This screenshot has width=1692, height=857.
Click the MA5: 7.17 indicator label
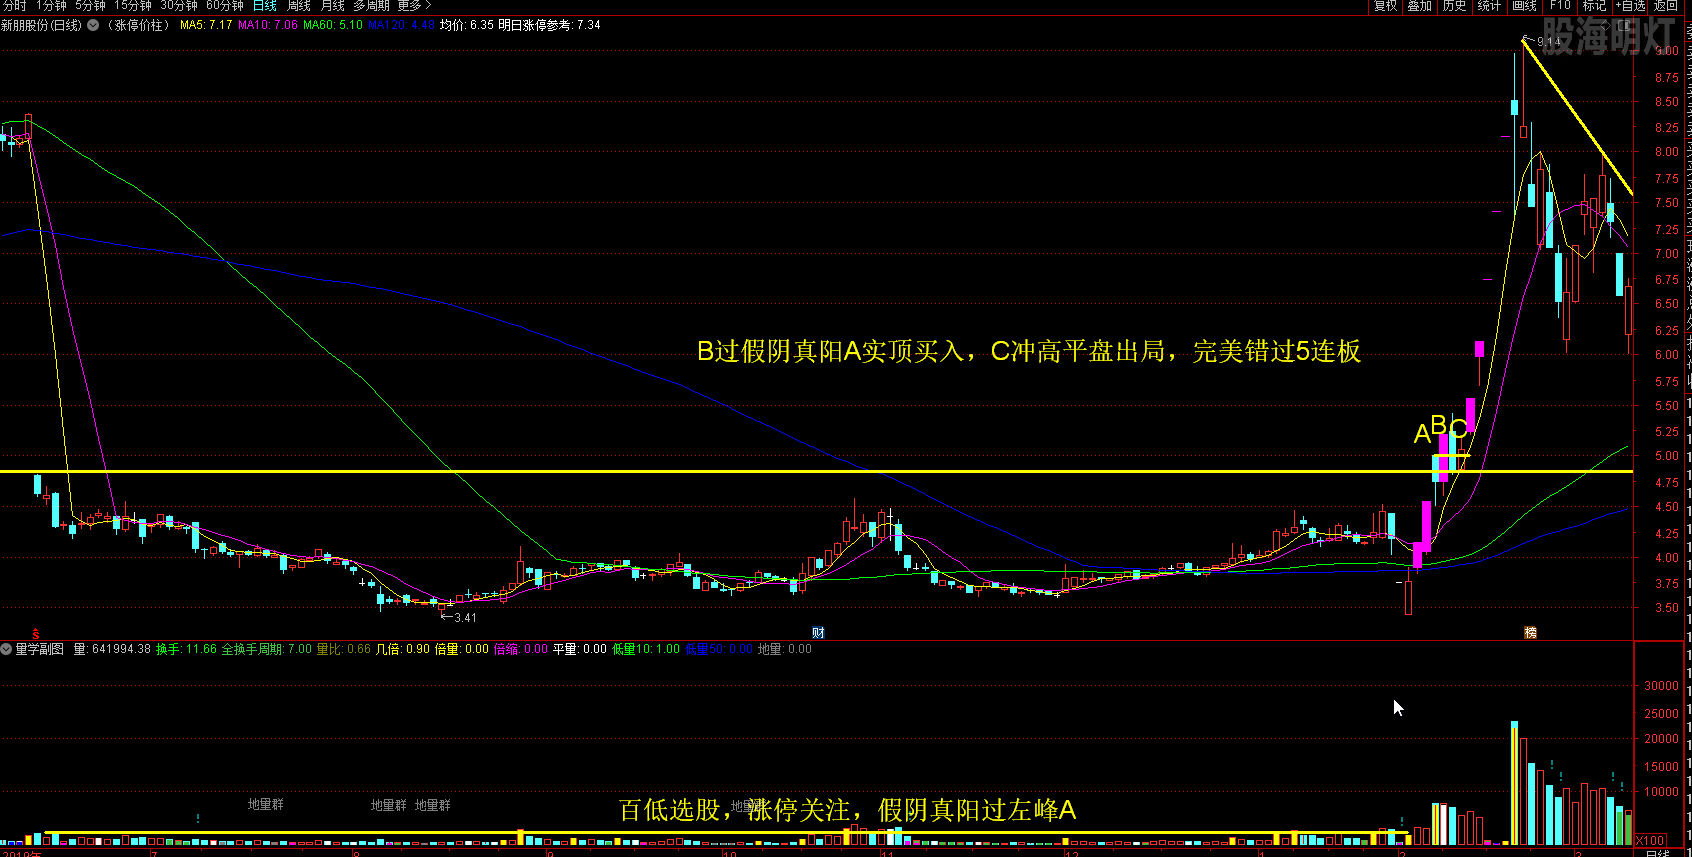point(206,25)
